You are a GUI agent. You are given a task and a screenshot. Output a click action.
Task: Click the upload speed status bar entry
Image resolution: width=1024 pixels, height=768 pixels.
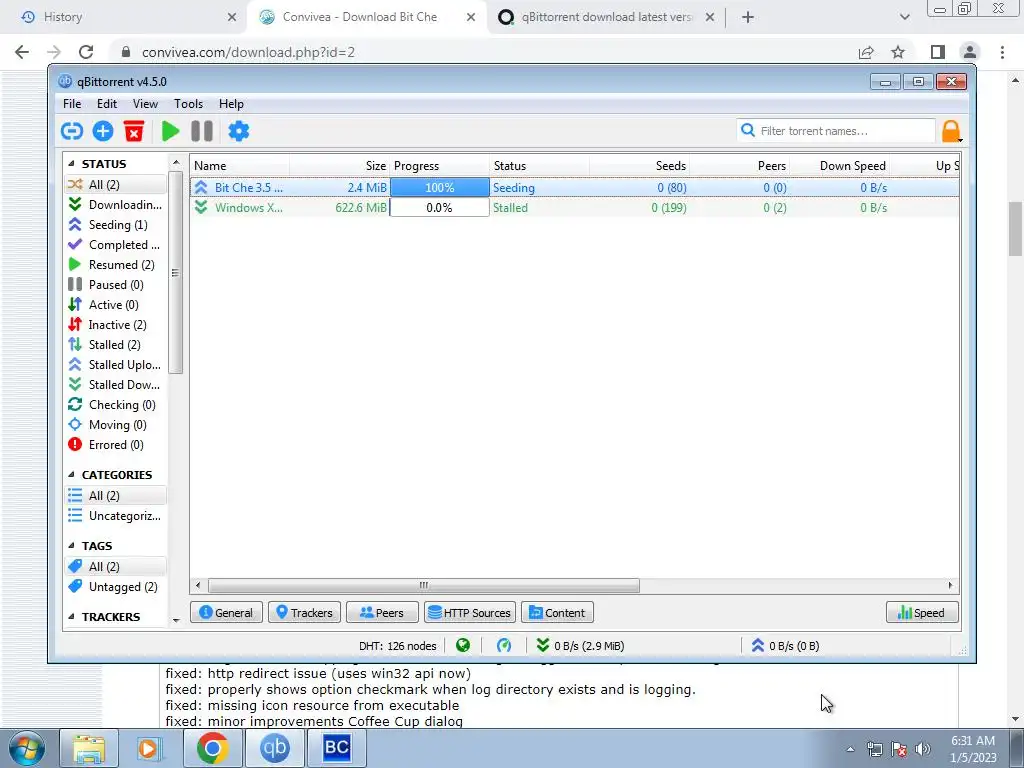pos(787,646)
